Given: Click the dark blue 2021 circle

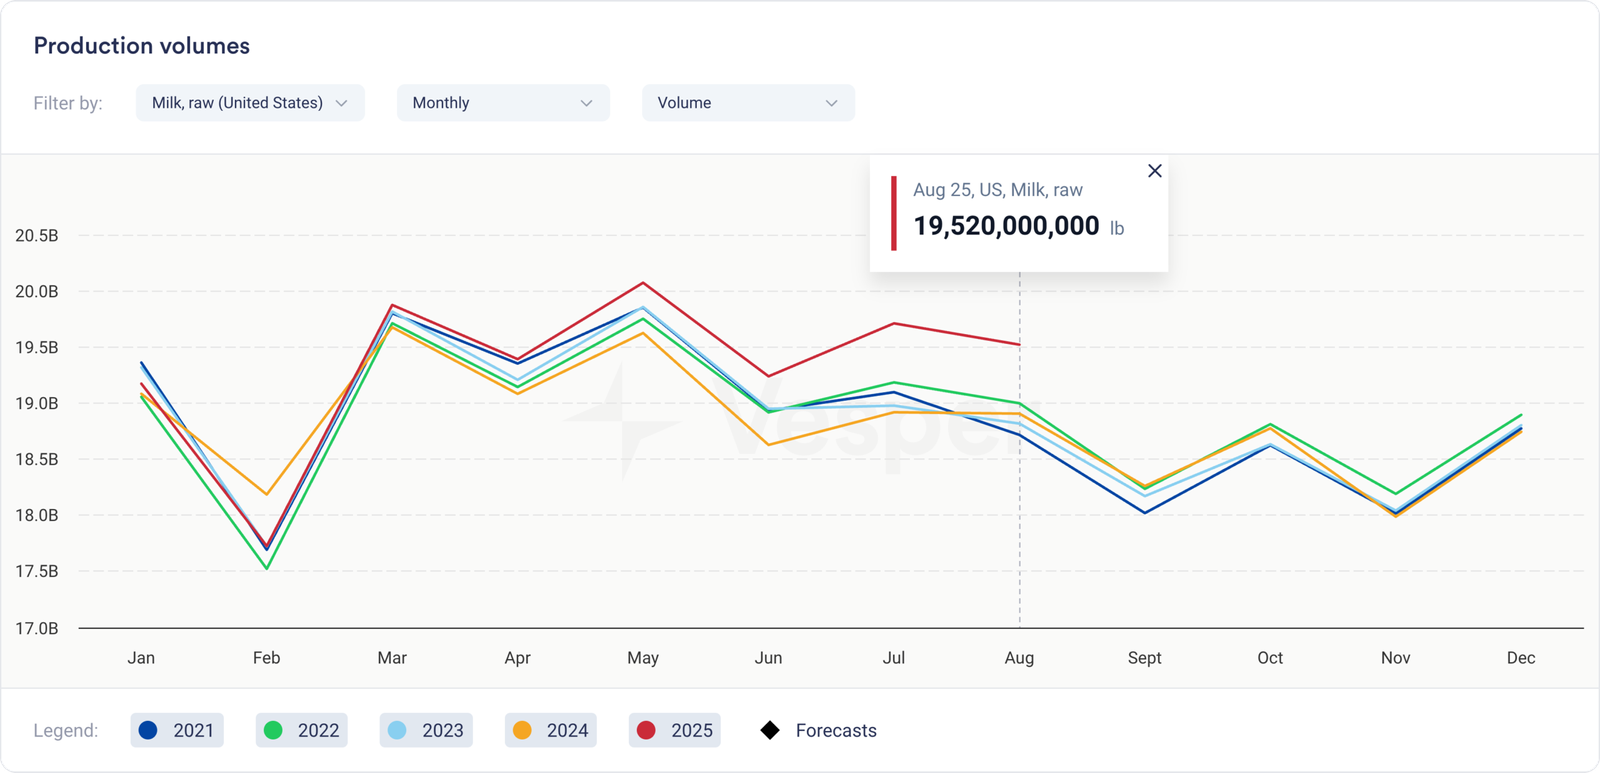Looking at the screenshot, I should 148,730.
